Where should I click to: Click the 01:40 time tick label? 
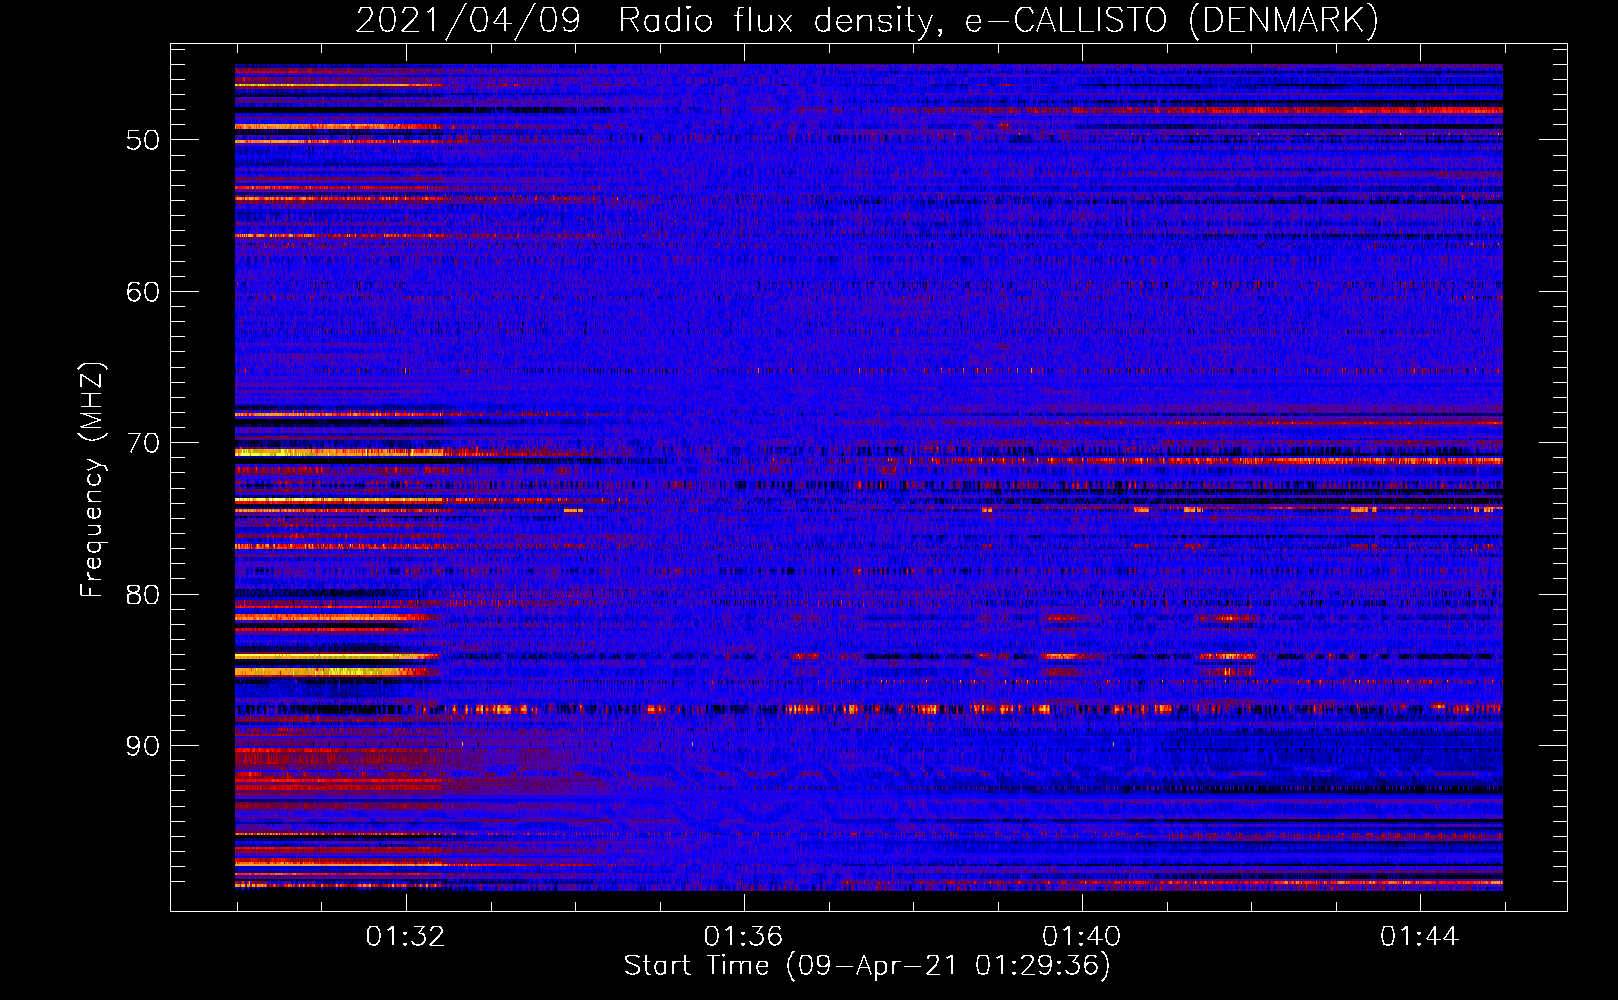pos(1081,937)
